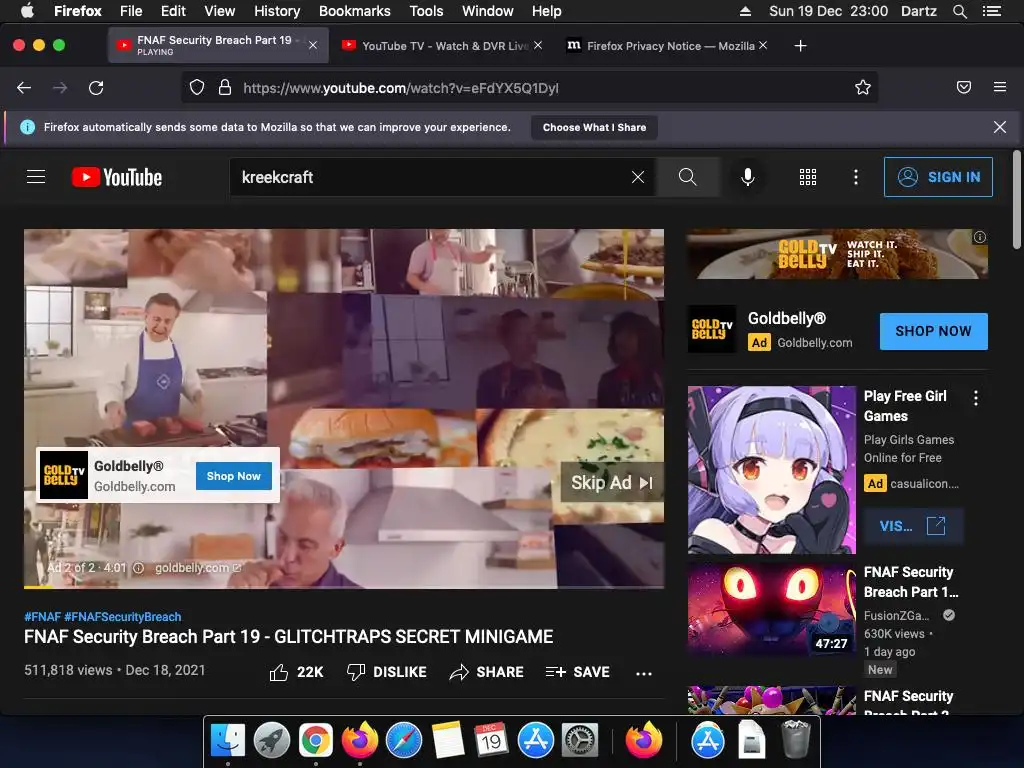
Task: Clear the kreekcraft search text
Action: coord(638,177)
